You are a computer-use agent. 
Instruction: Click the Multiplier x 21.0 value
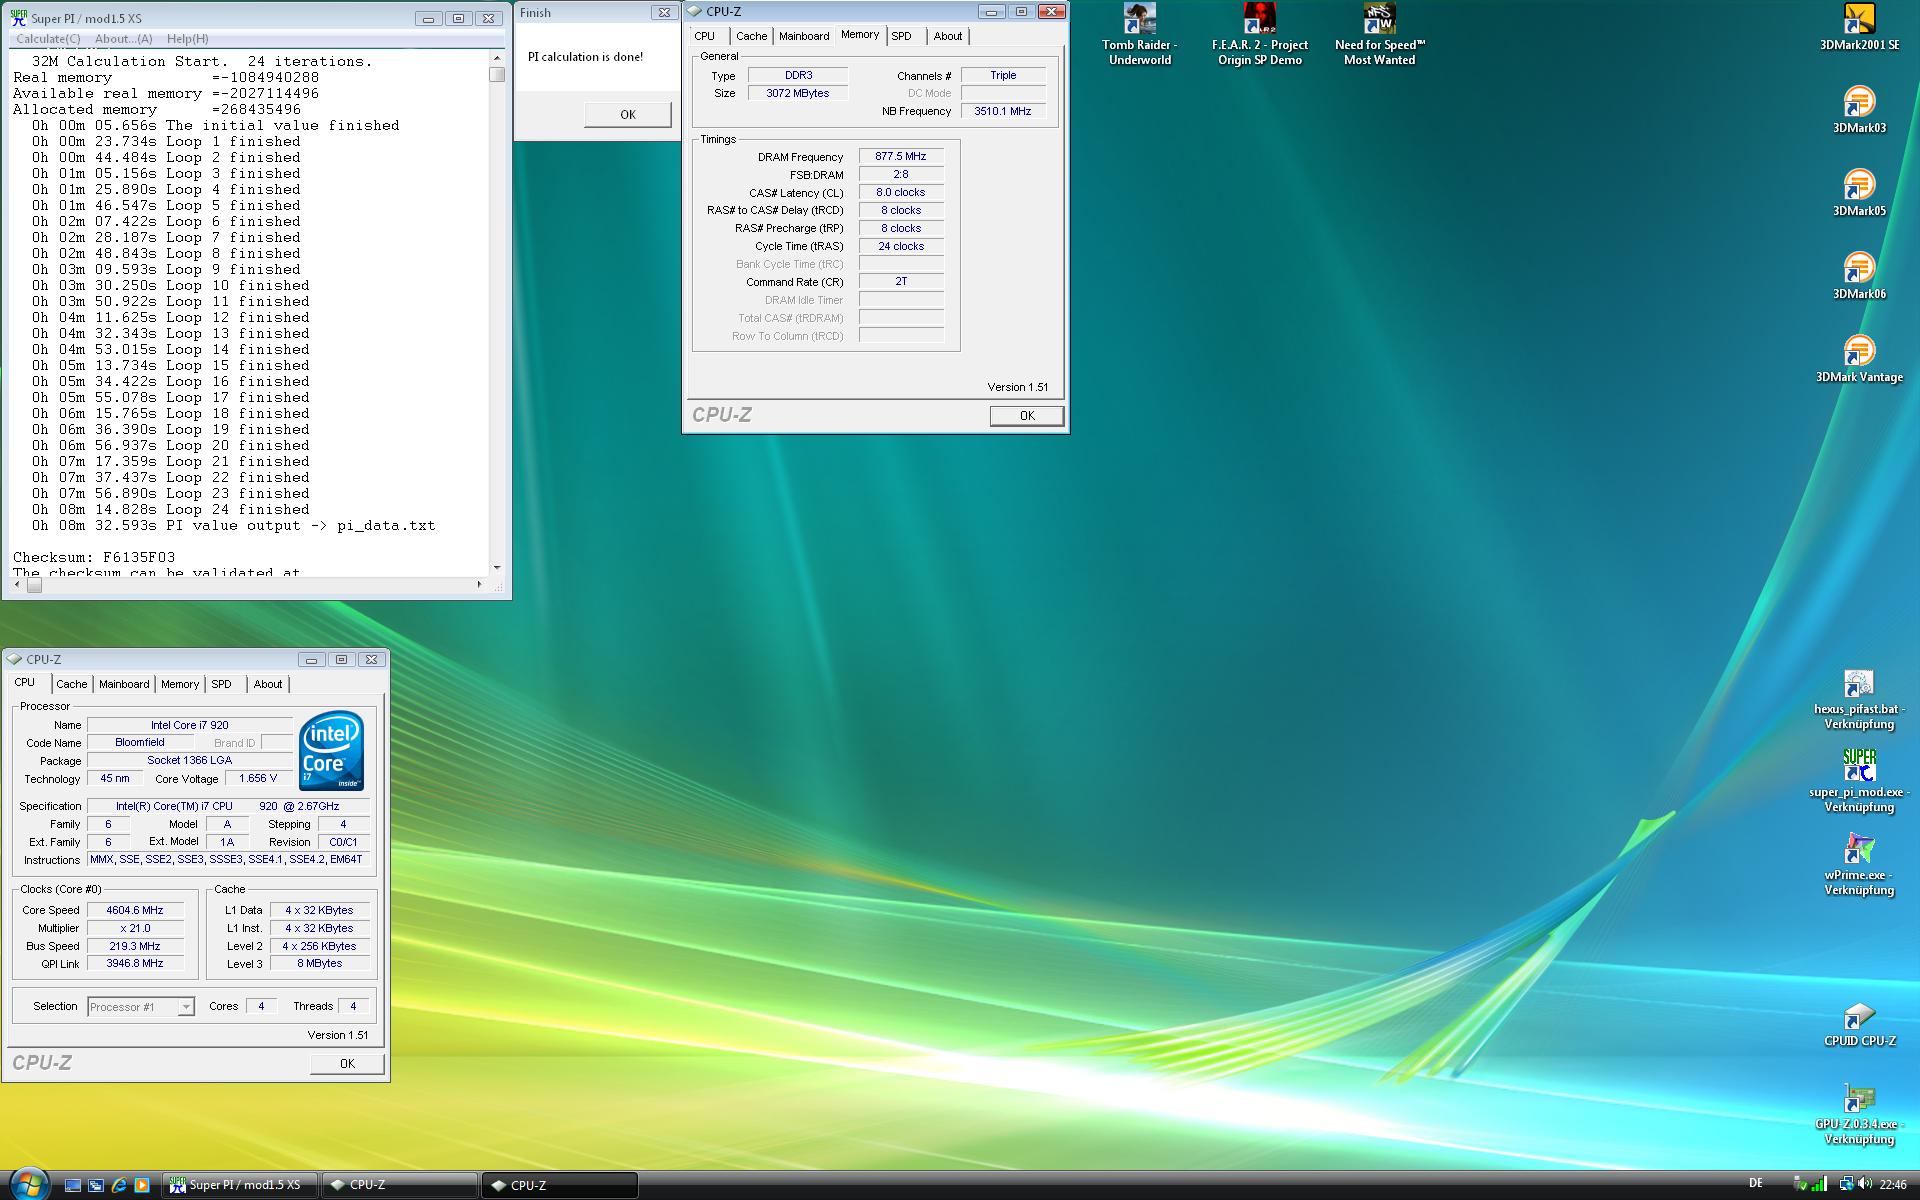click(x=135, y=929)
